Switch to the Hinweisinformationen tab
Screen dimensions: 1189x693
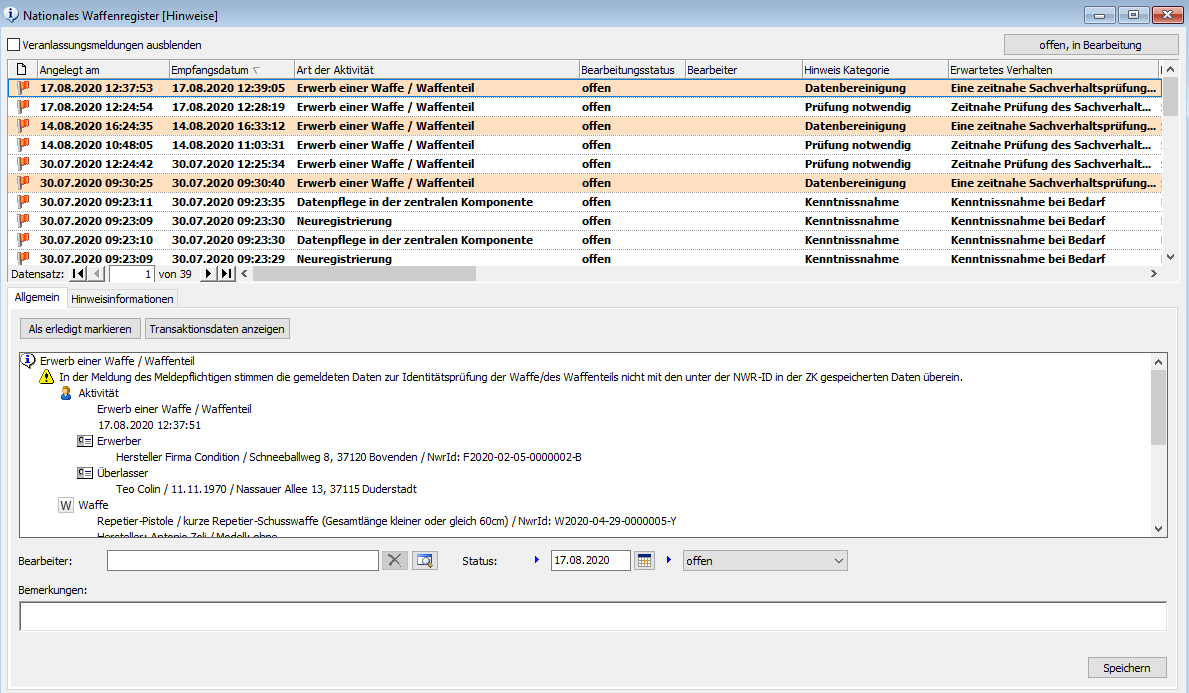coord(123,299)
